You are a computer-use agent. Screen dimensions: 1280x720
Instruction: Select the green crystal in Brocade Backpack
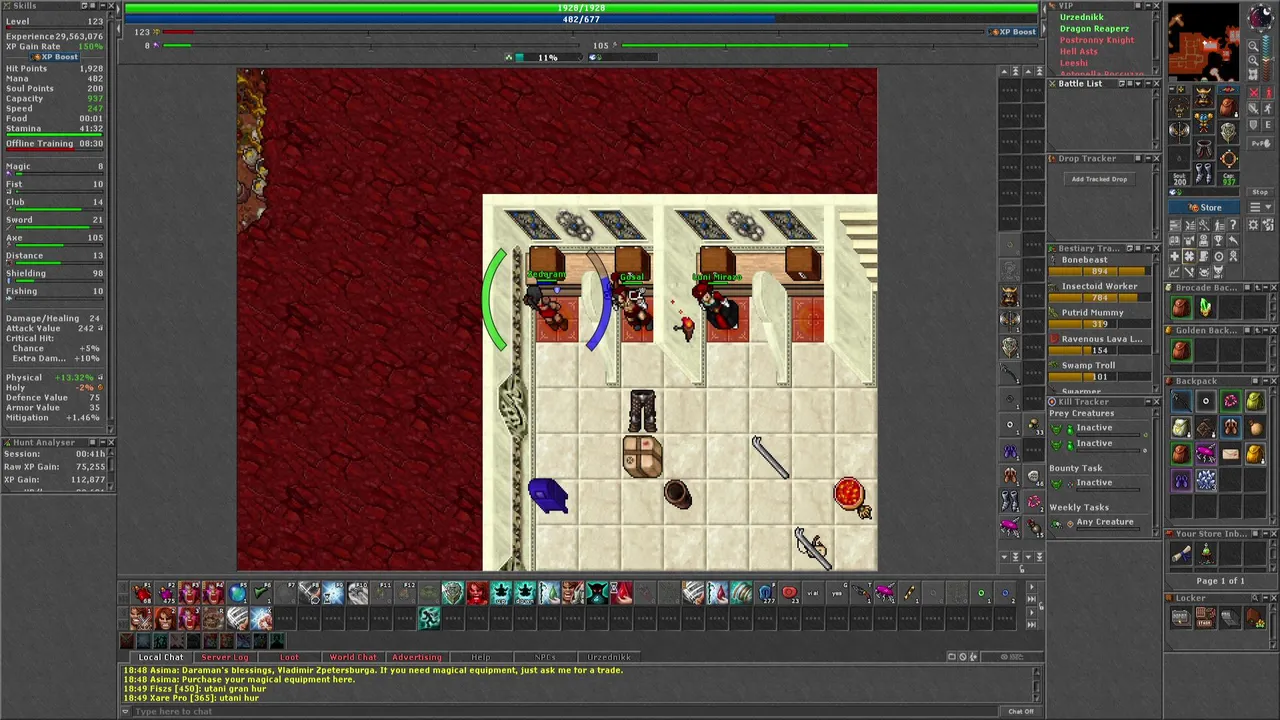point(1206,307)
